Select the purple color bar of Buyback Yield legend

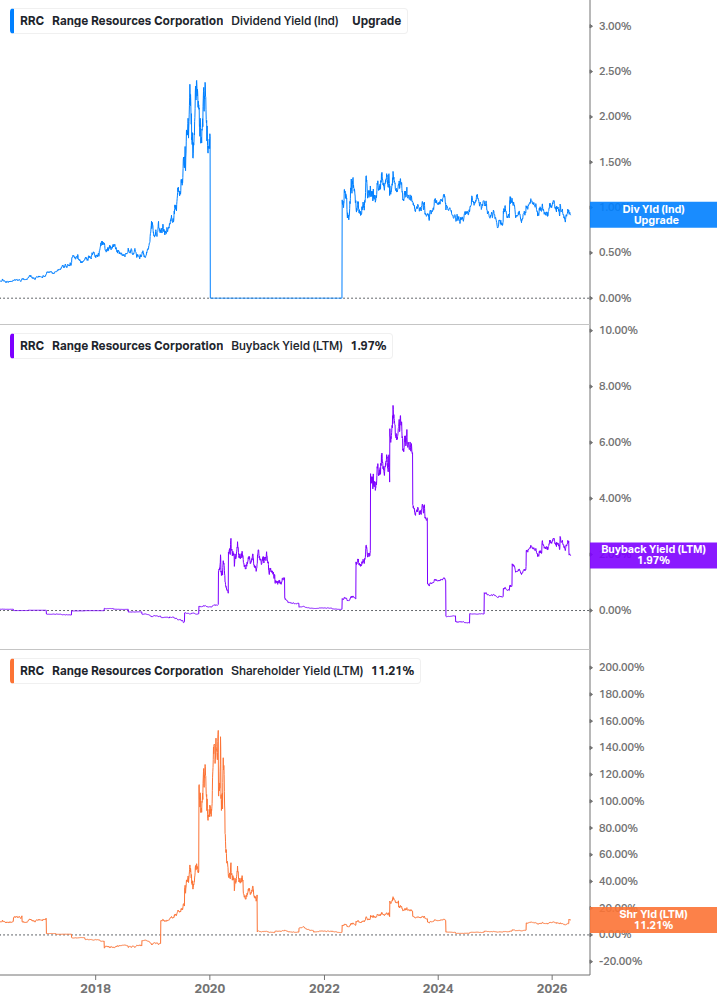pyautogui.click(x=12, y=346)
